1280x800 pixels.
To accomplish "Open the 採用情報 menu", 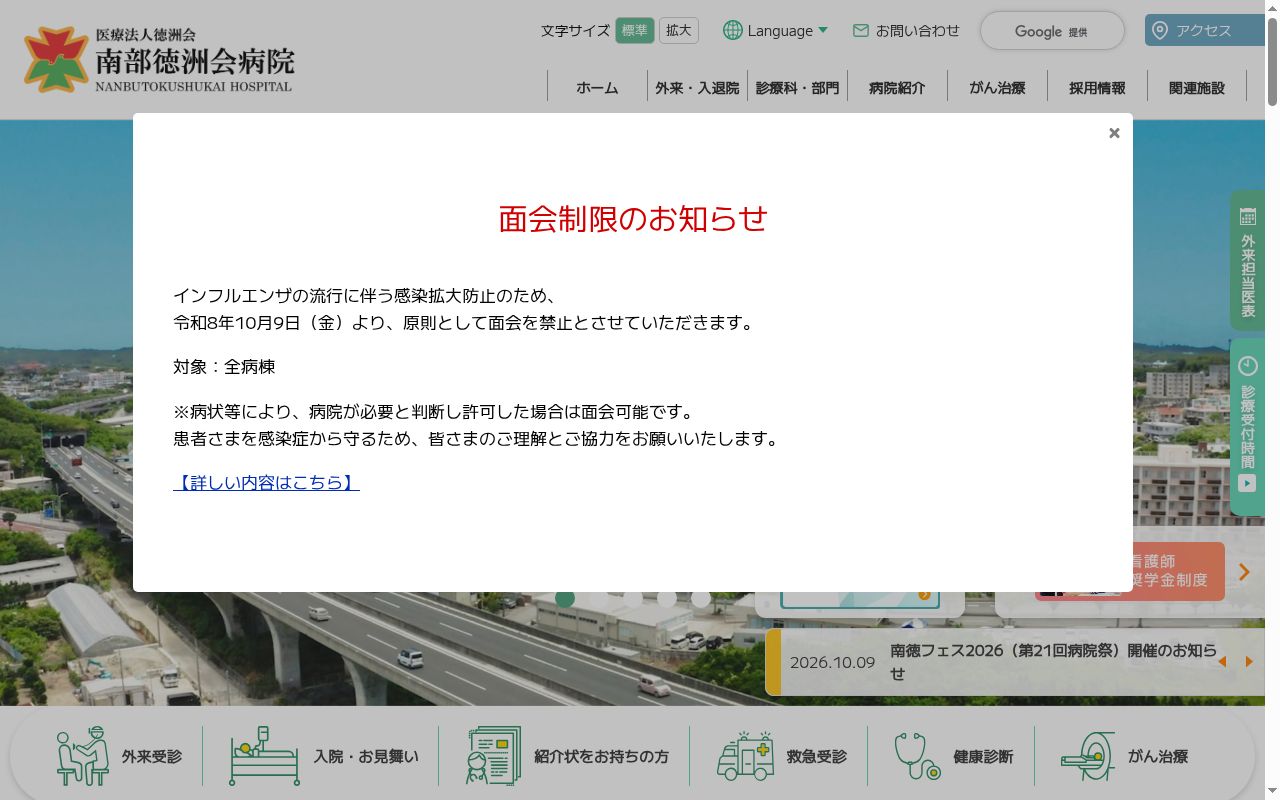I will 1097,88.
